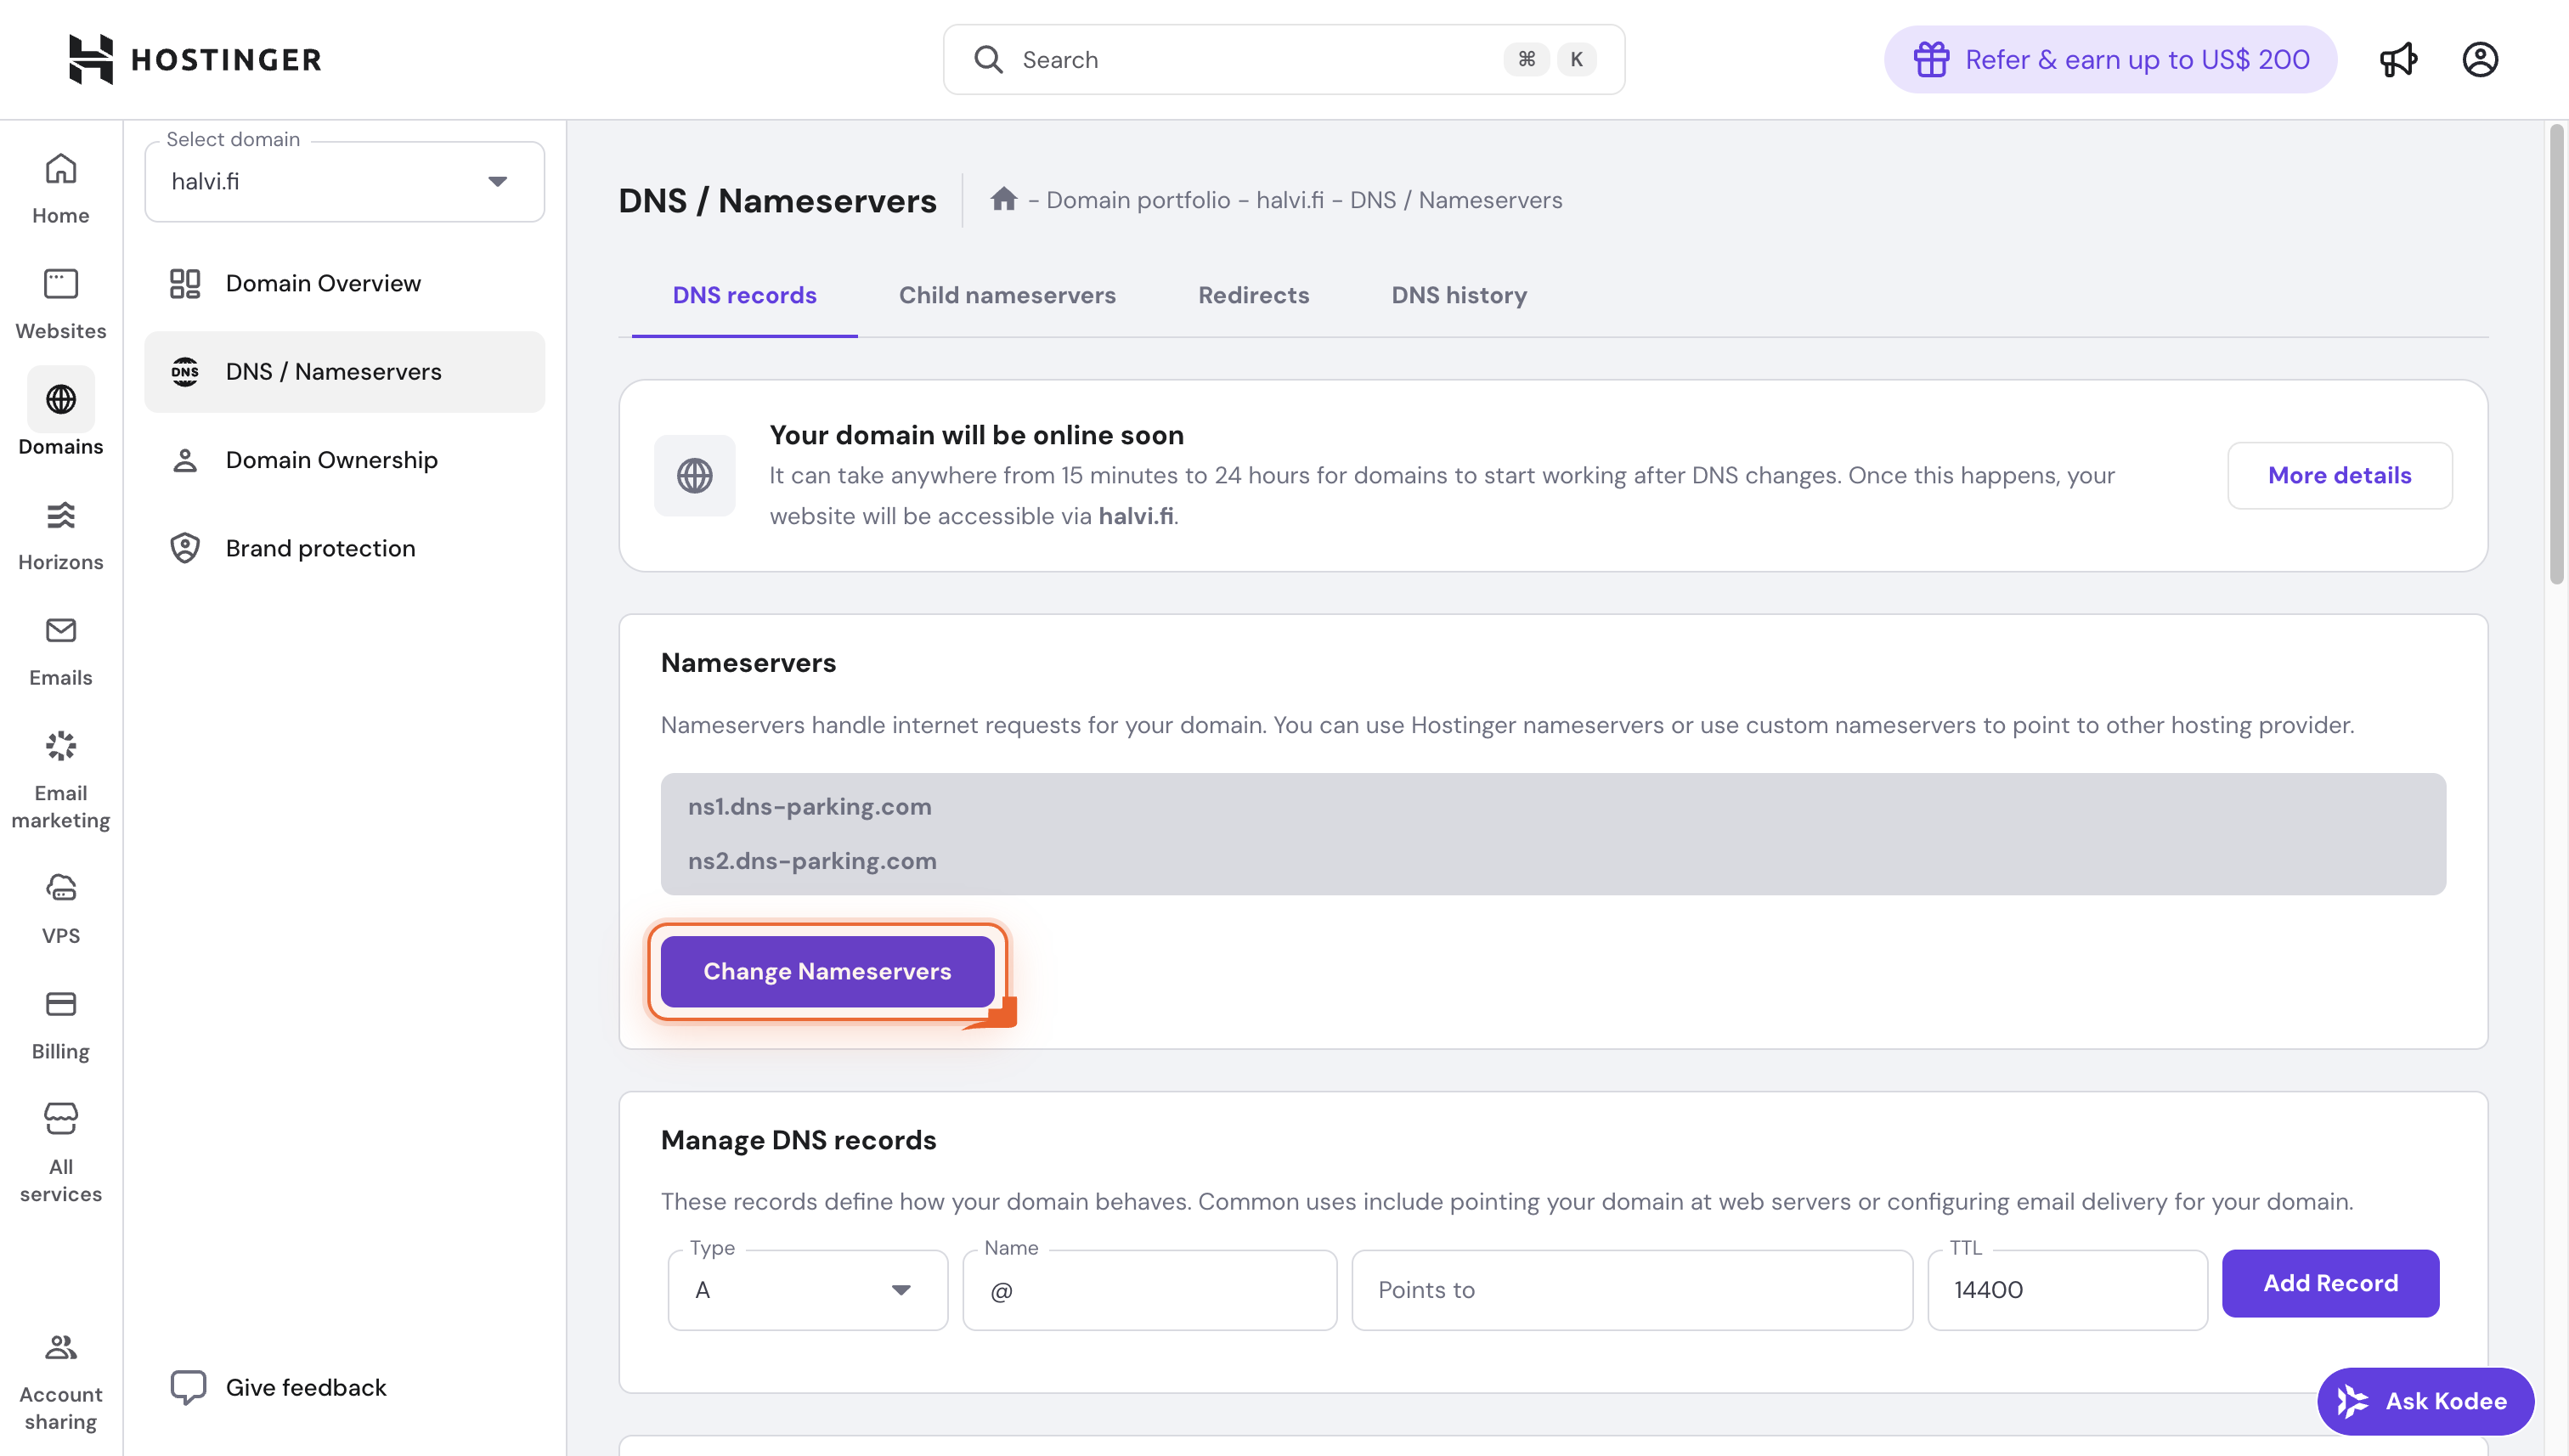Open the Email marketing icon
The width and height of the screenshot is (2569, 1456).
tap(60, 746)
